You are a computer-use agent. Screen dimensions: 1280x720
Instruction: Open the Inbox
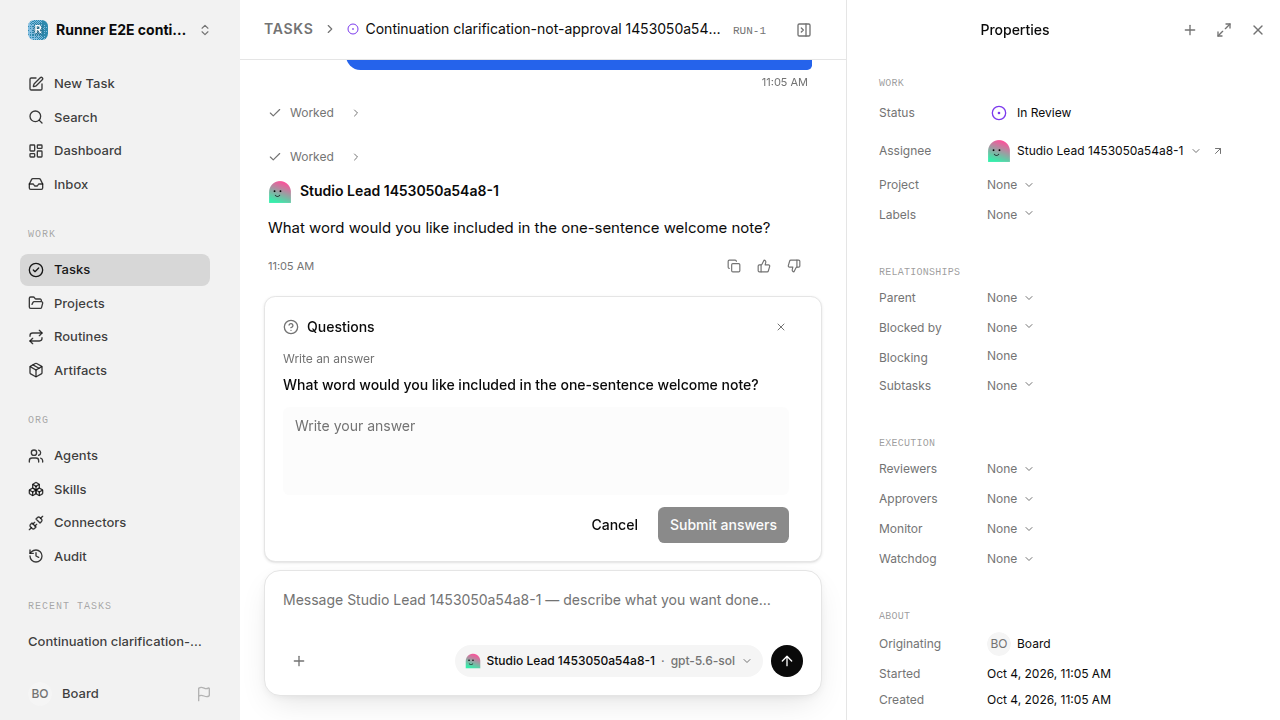pos(115,185)
